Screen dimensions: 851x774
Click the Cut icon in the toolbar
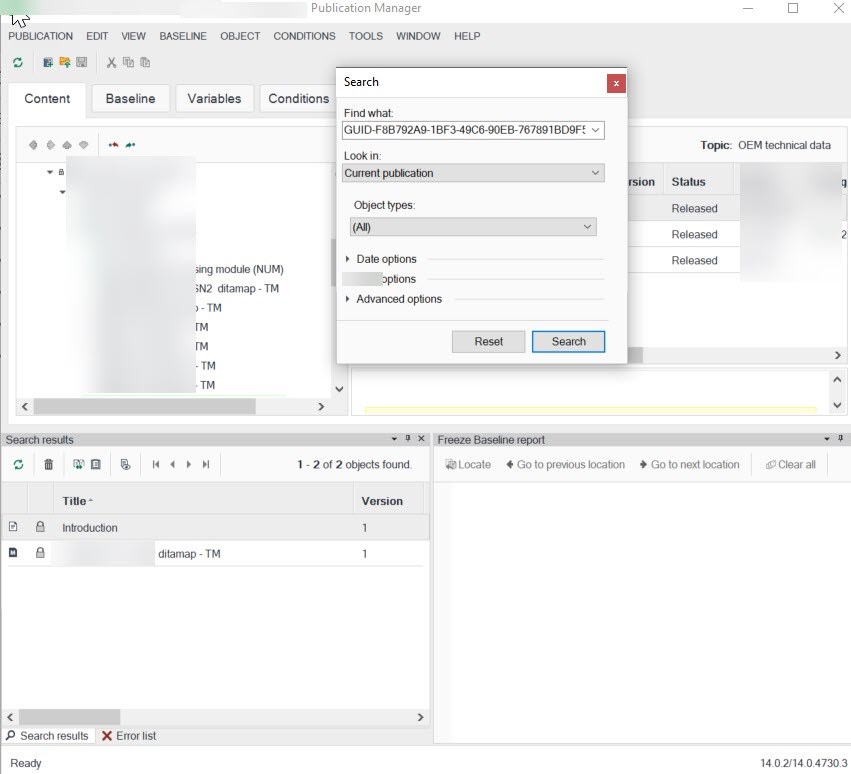[x=110, y=62]
